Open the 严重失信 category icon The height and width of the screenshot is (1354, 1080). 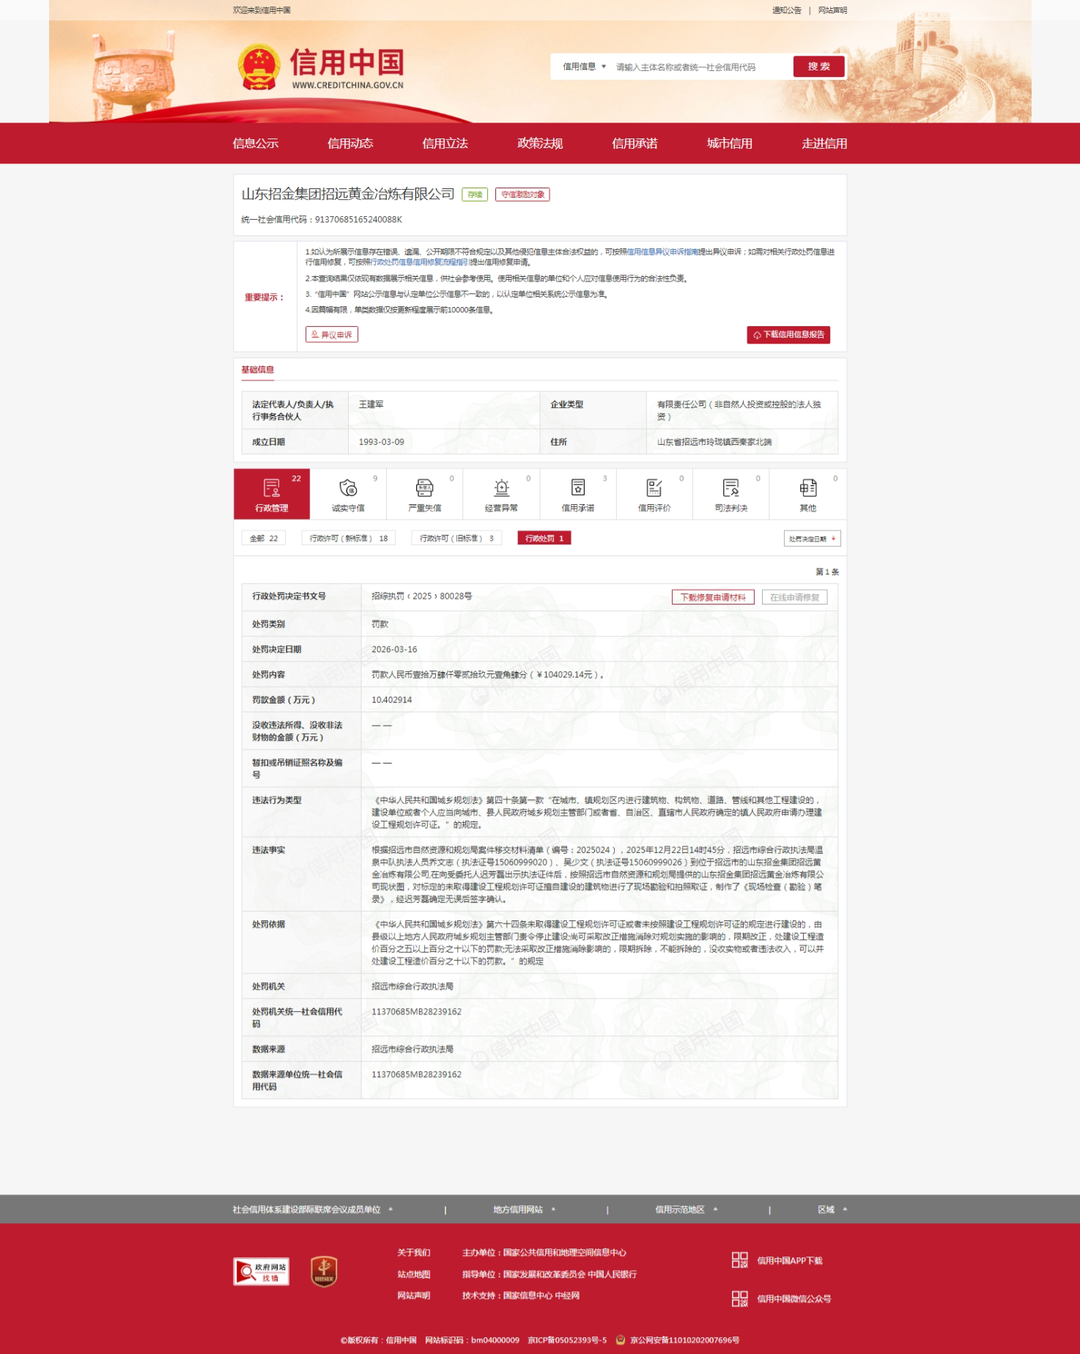pyautogui.click(x=425, y=488)
